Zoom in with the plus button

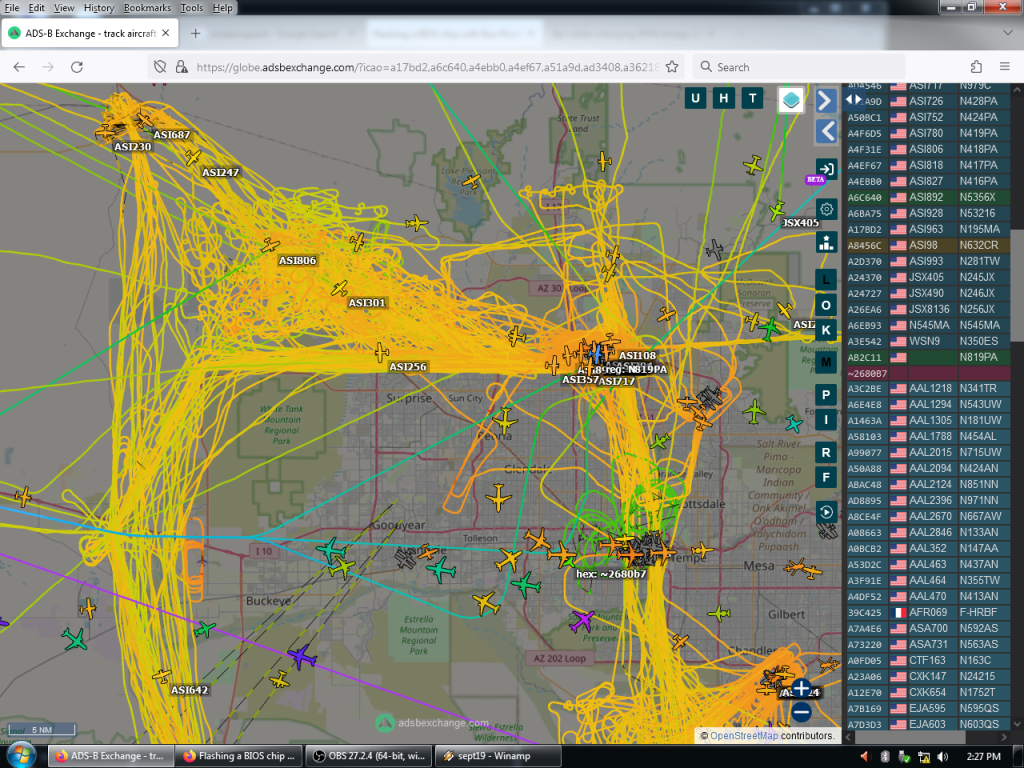[x=801, y=688]
